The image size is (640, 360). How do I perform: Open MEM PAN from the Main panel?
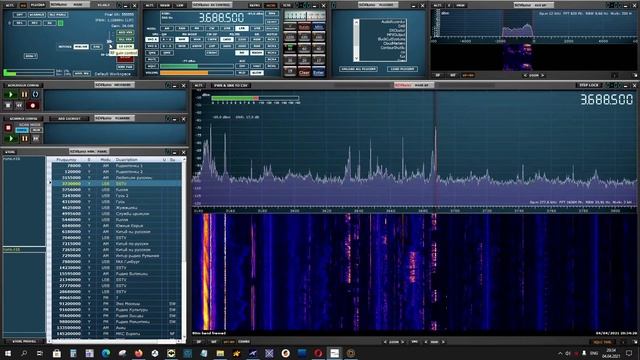click(x=125, y=67)
